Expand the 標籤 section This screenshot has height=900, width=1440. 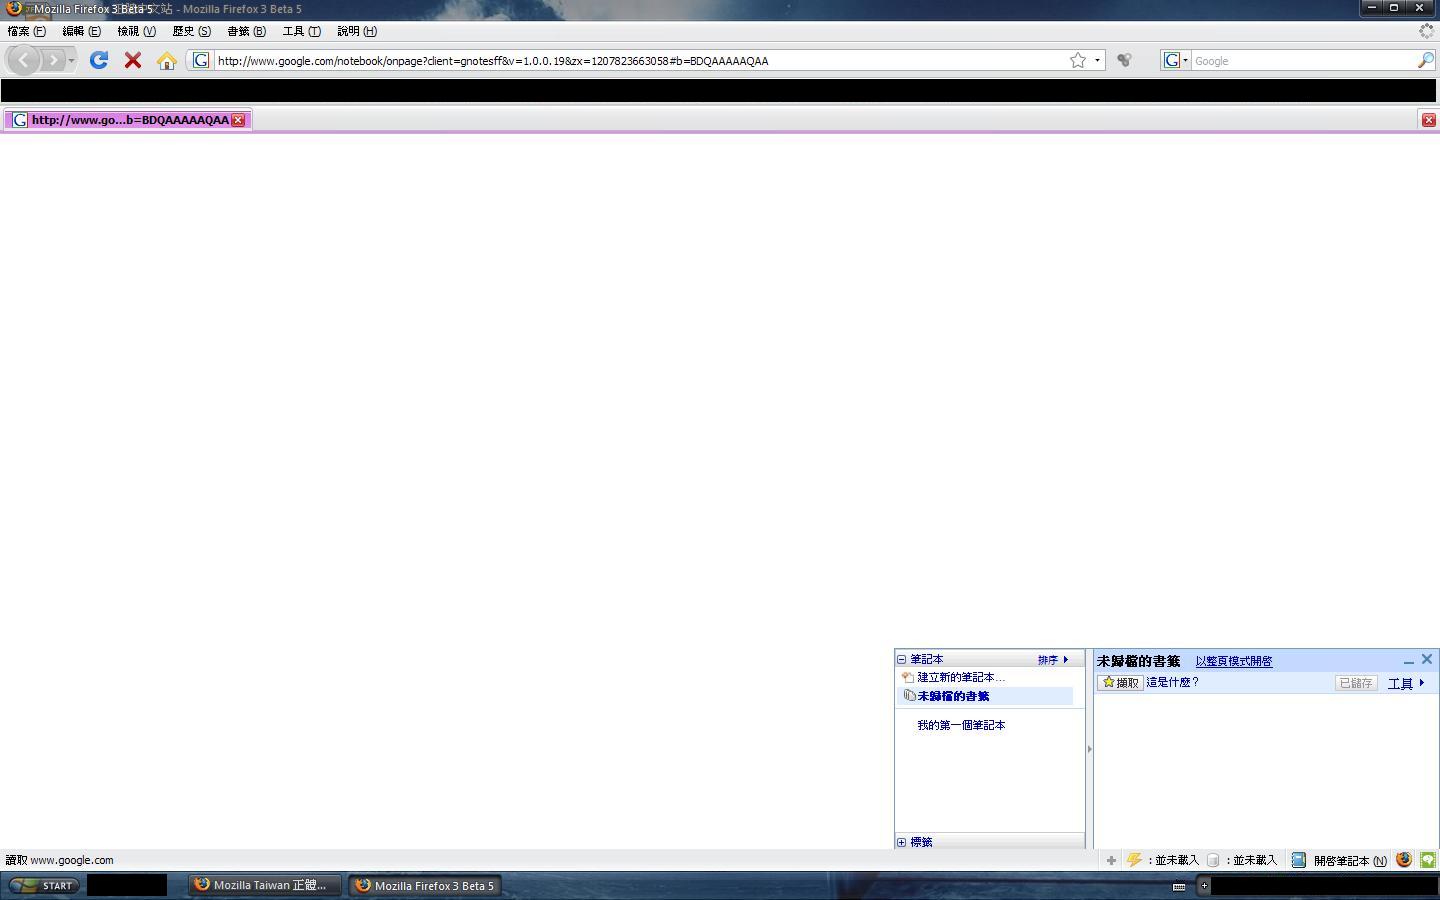coord(901,842)
